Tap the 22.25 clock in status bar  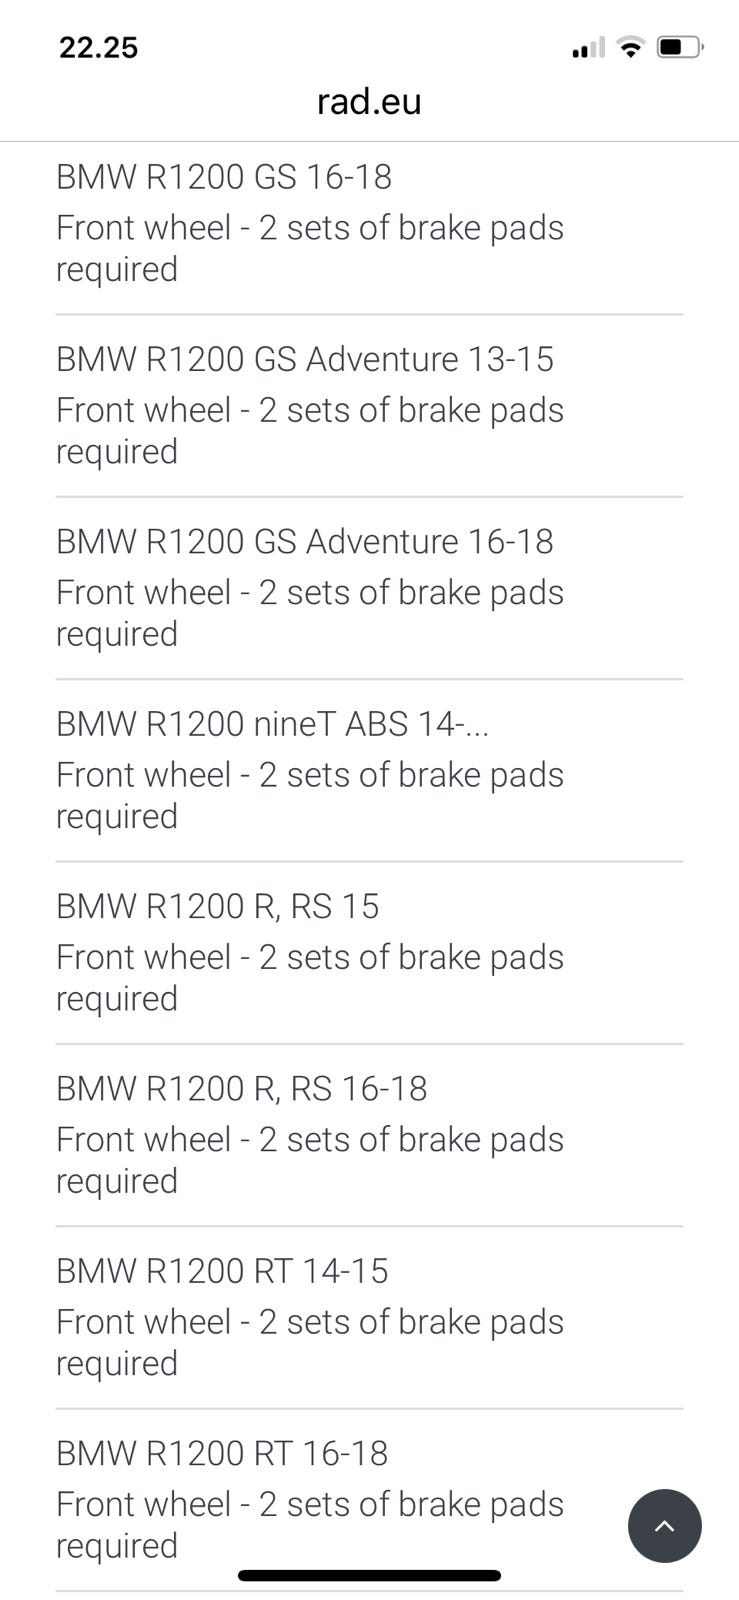pyautogui.click(x=98, y=47)
